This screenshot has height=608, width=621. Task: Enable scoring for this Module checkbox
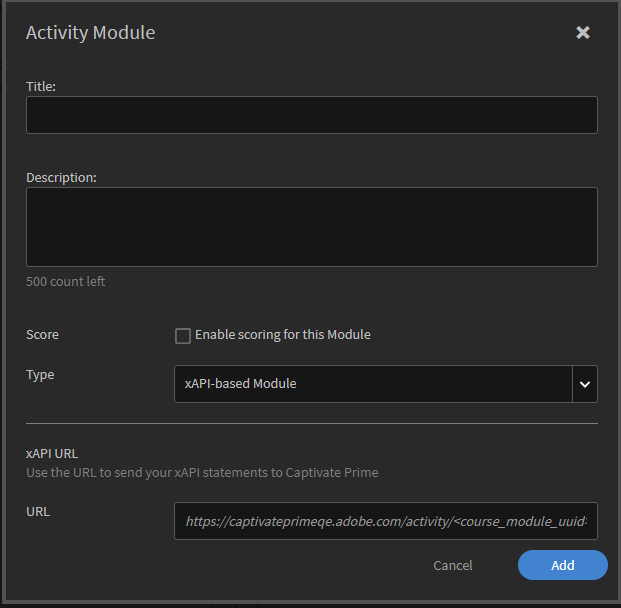183,336
